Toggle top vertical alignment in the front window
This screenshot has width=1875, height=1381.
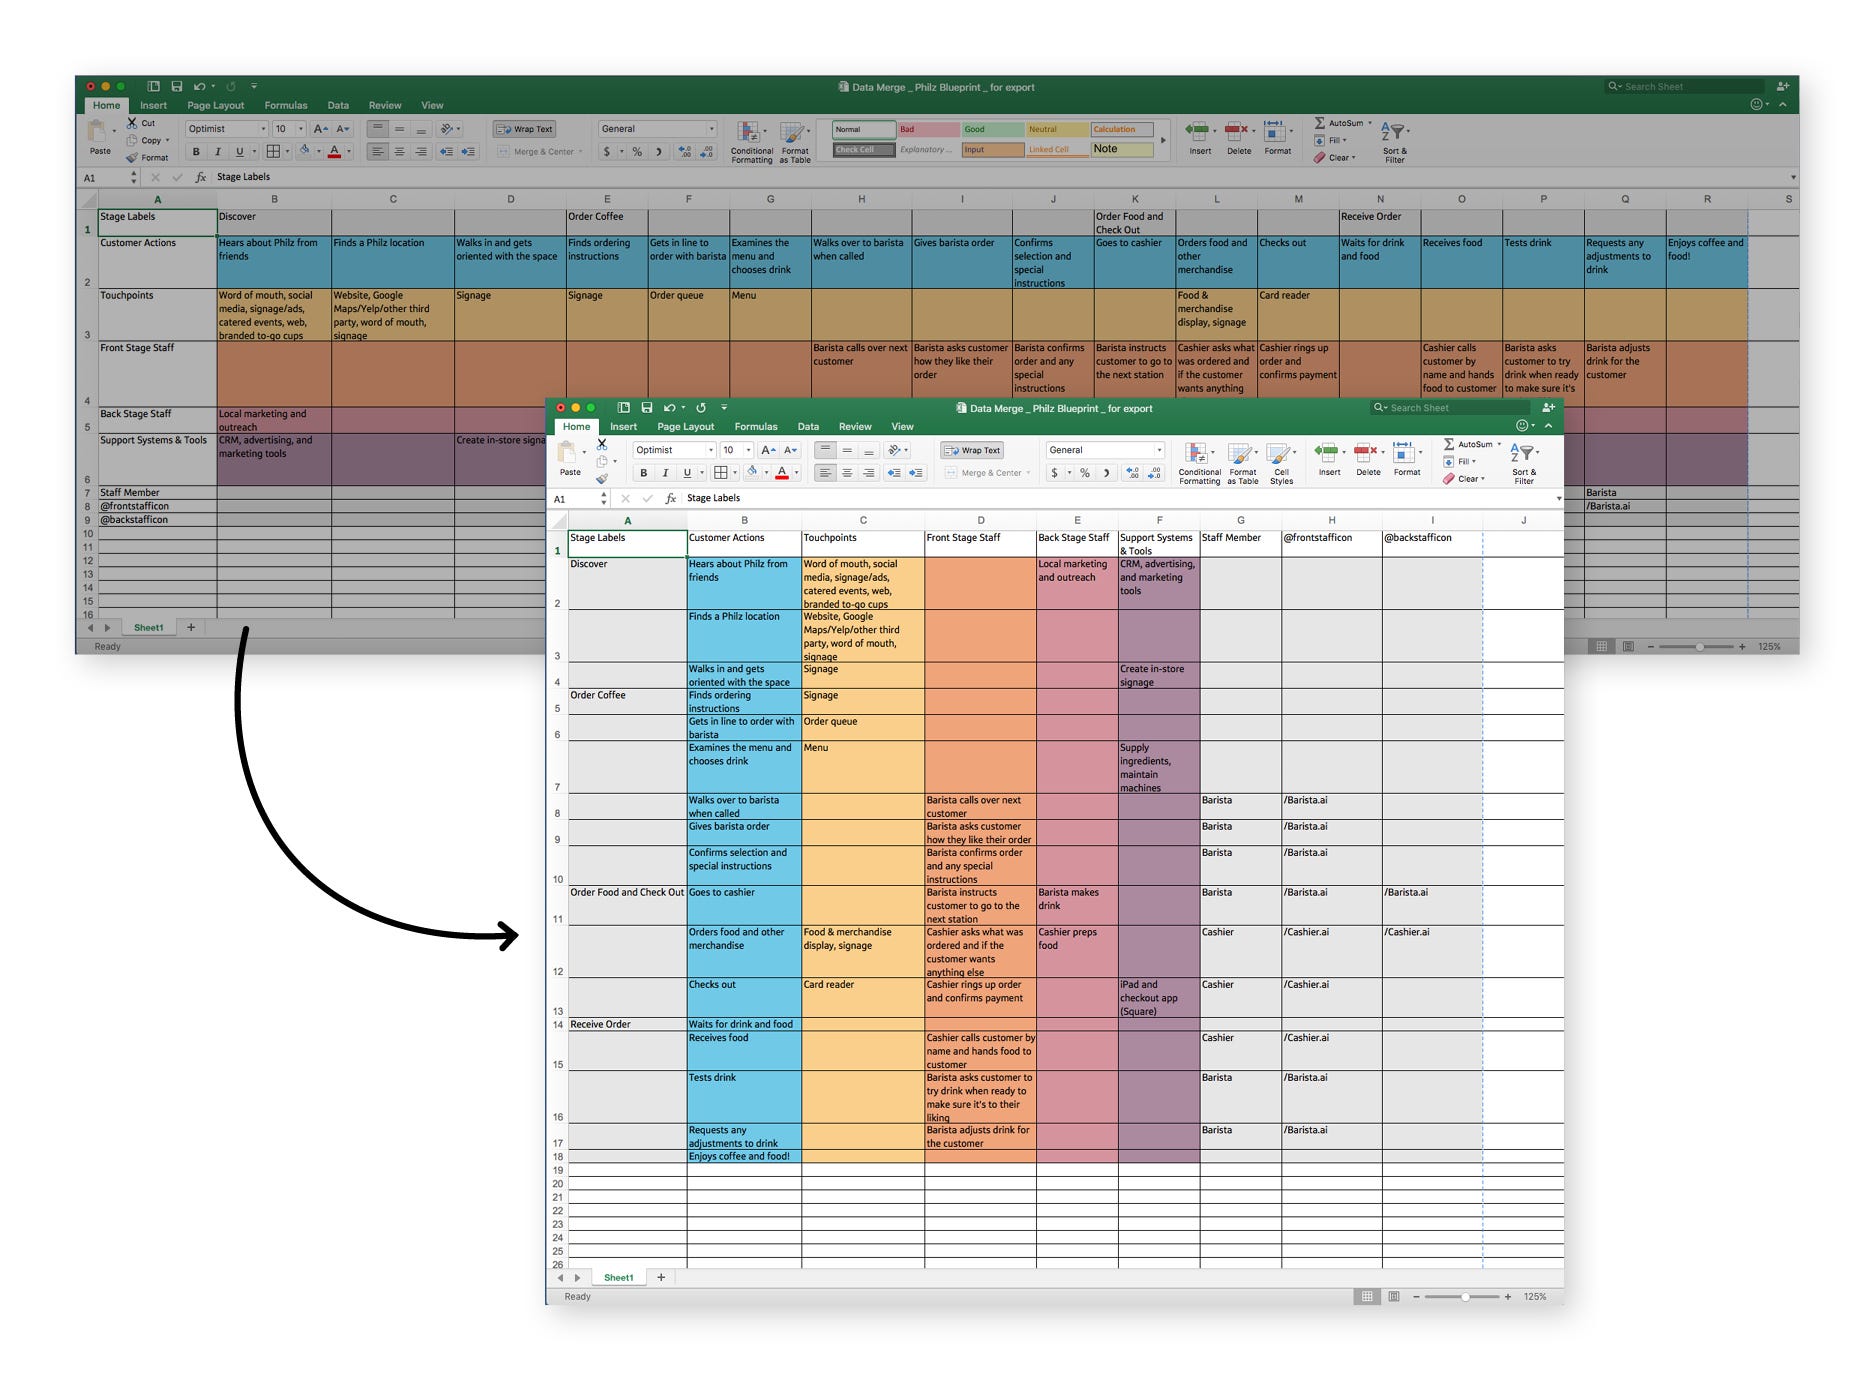(825, 450)
